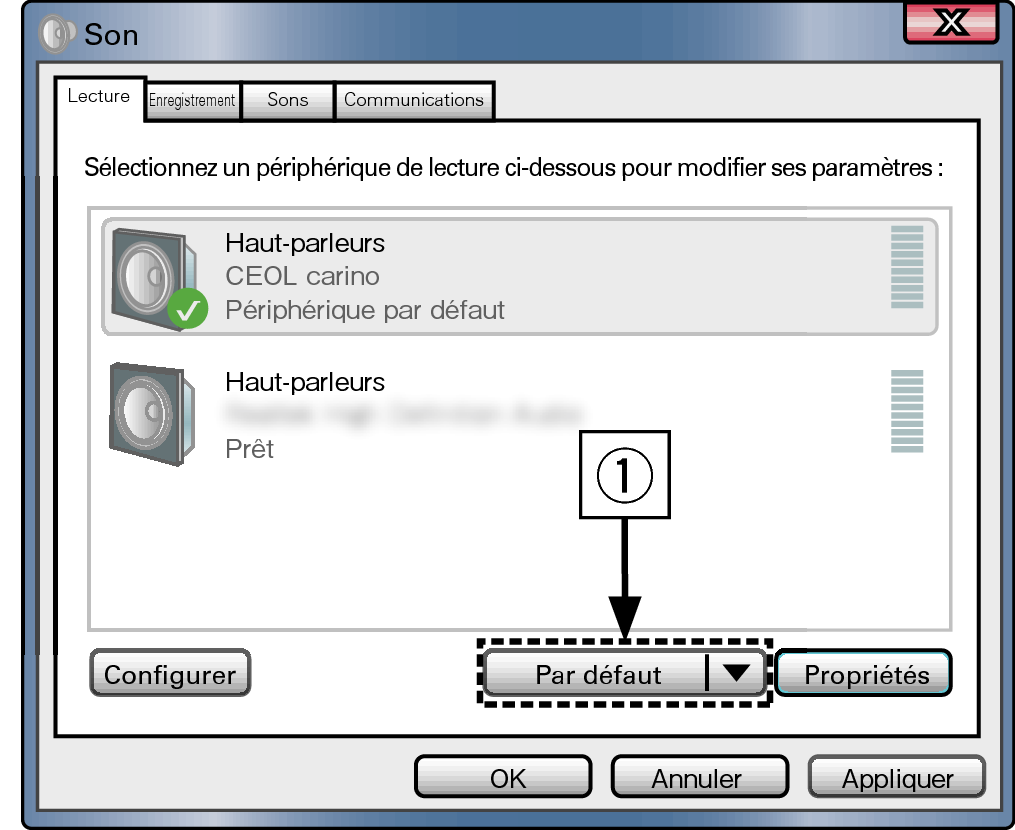Viewport: 1015px width, 830px height.
Task: Select the Haut-parleurs CEOL carino device
Action: pyautogui.click(x=520, y=277)
